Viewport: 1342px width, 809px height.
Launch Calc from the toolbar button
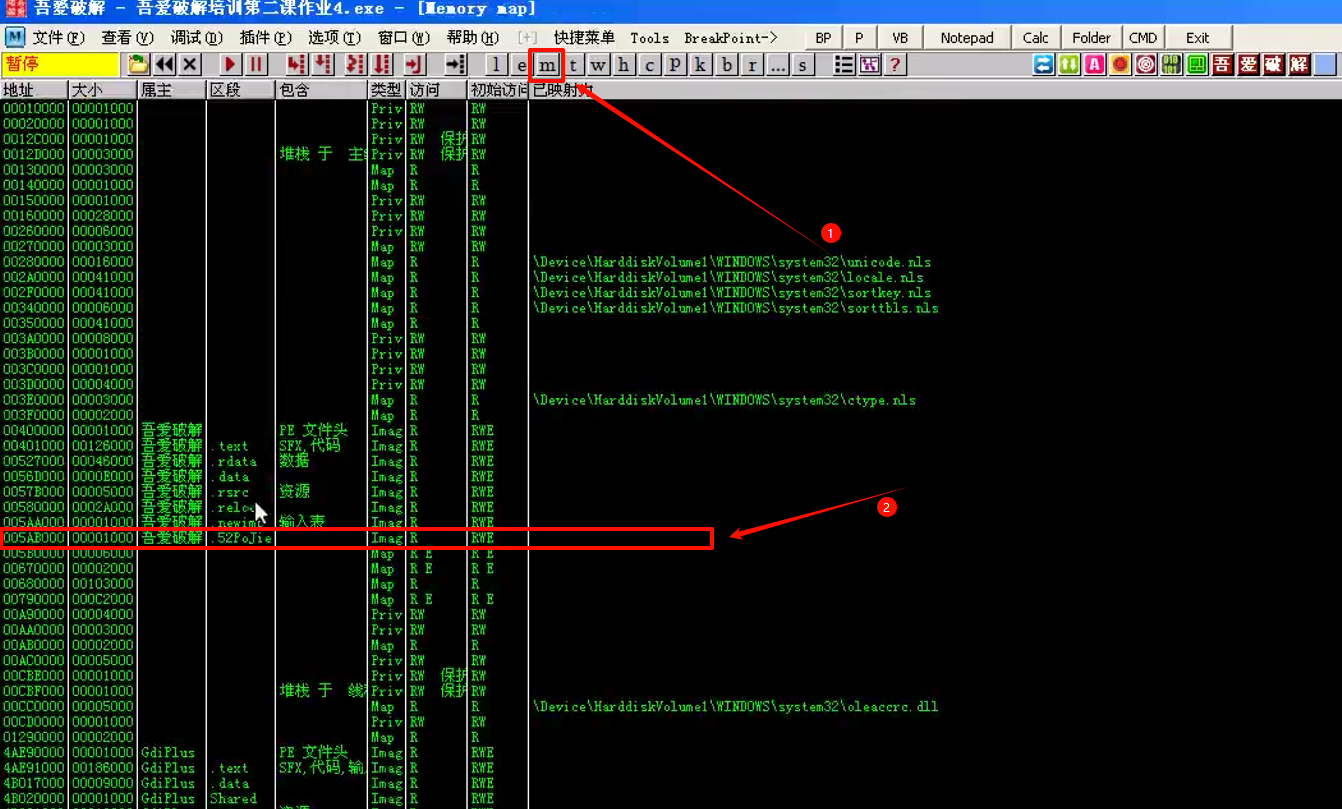[1036, 38]
